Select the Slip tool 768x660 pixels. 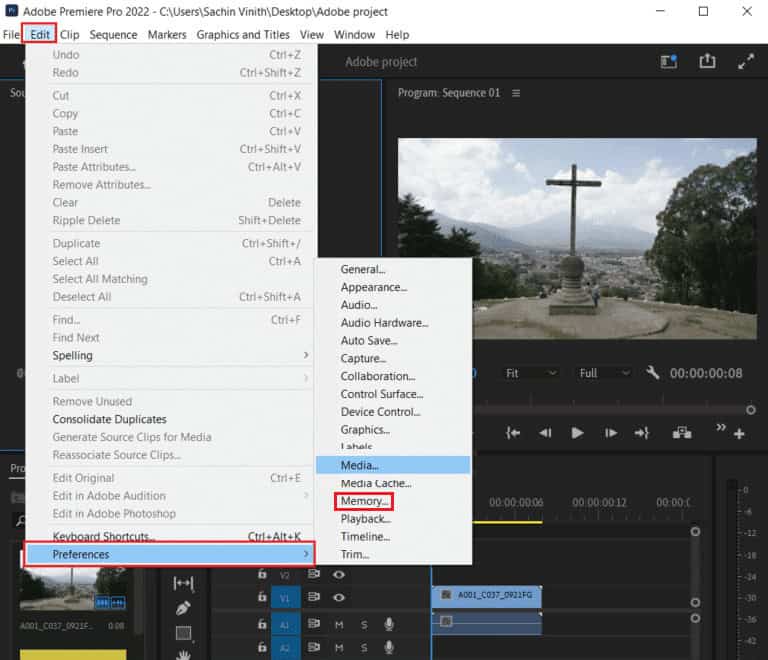pyautogui.click(x=183, y=583)
